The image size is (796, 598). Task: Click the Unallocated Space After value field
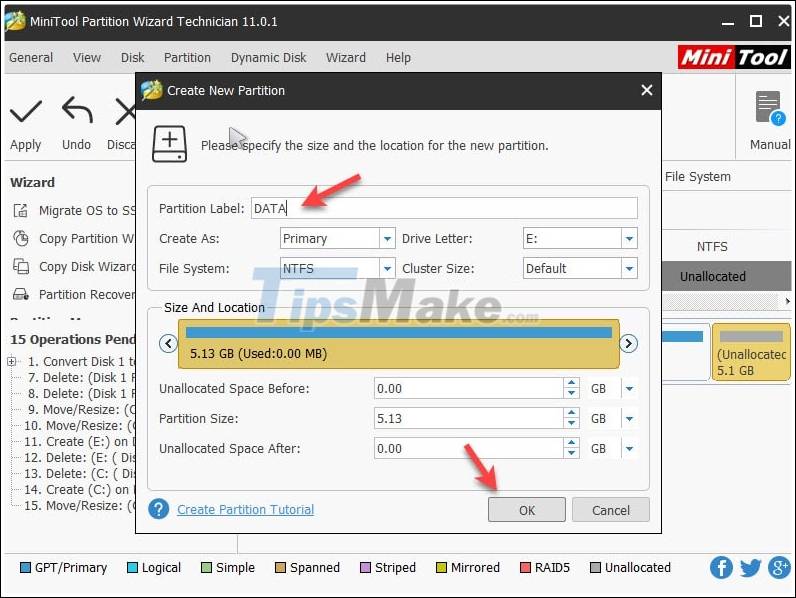469,449
